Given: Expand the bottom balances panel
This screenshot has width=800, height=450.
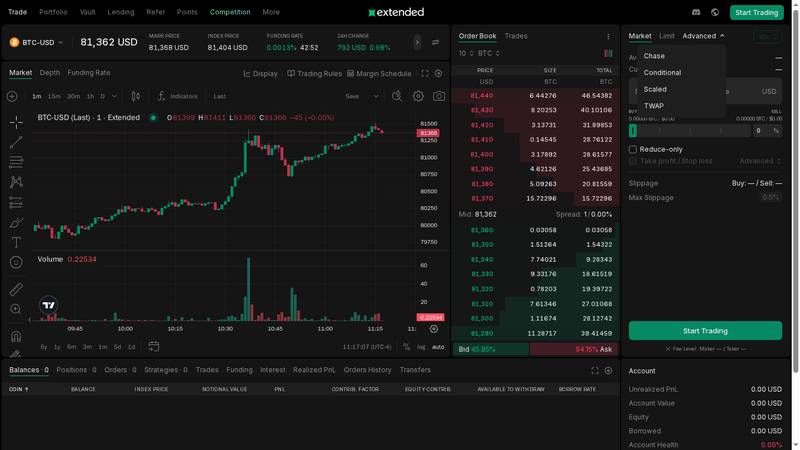Looking at the screenshot, I should (595, 370).
